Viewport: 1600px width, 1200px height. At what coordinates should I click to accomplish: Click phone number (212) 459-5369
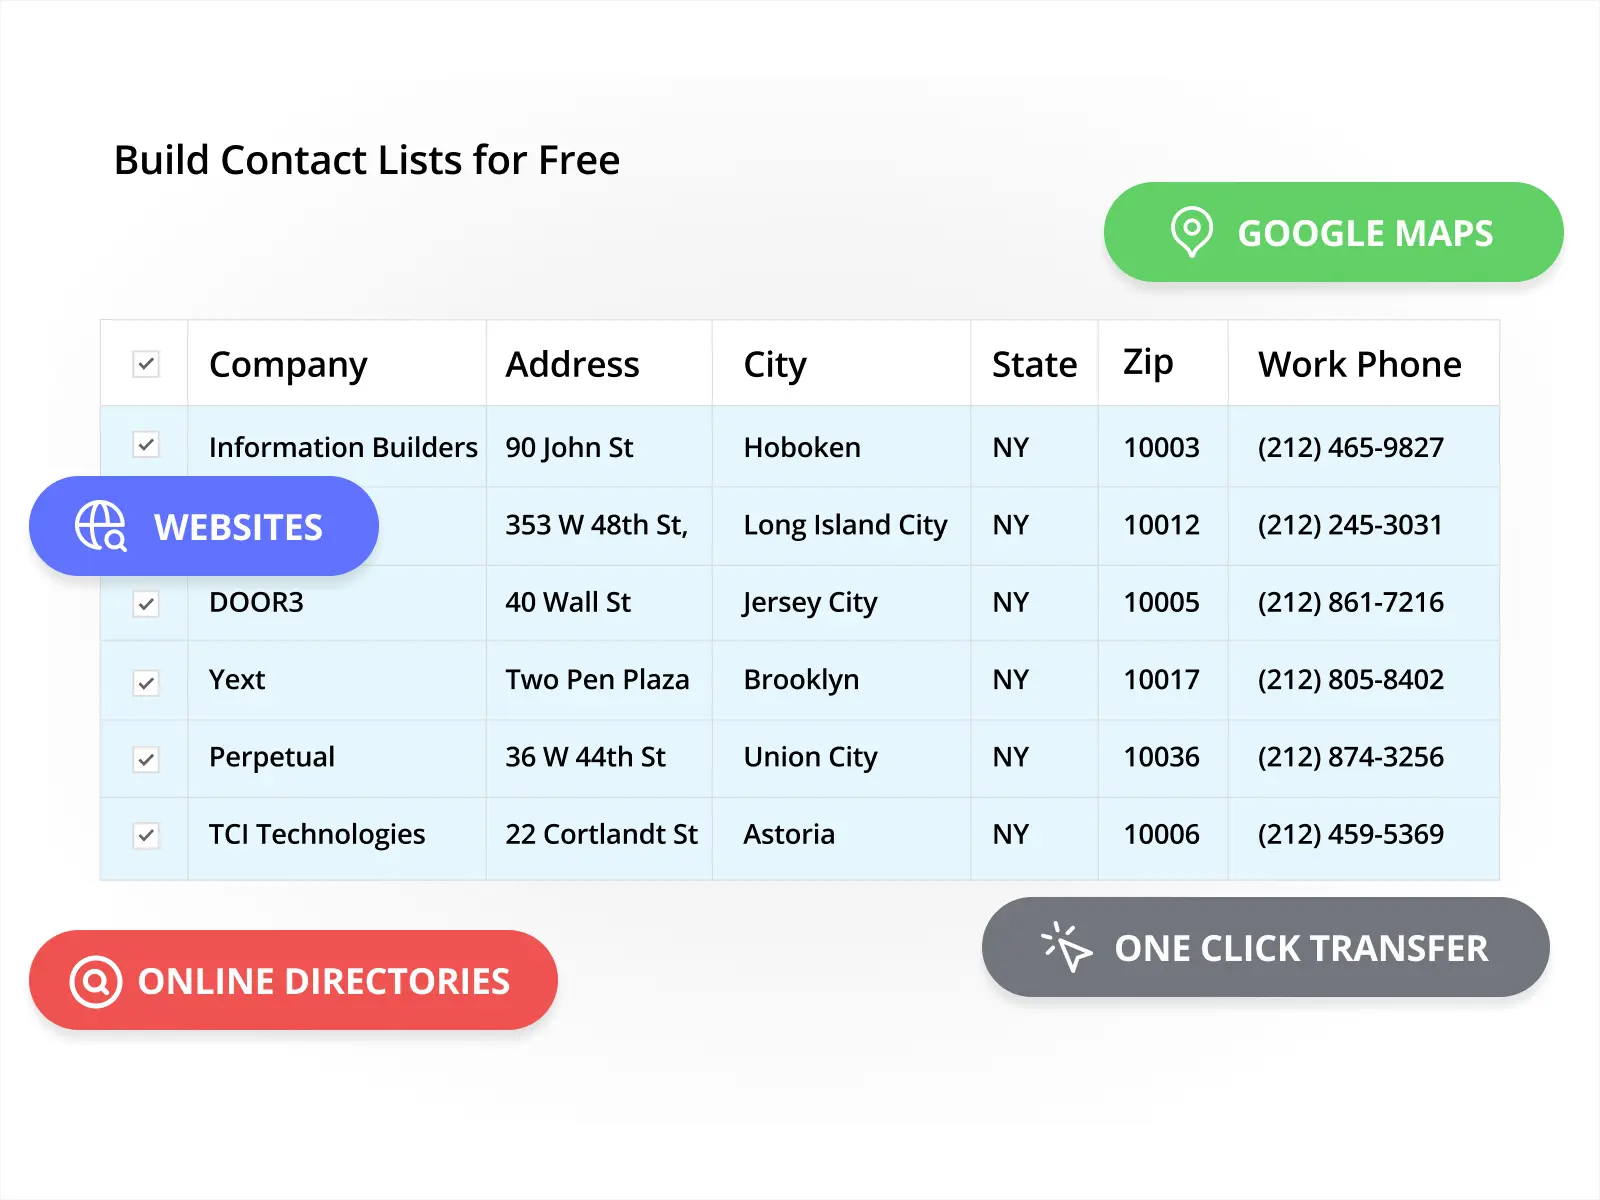(1351, 834)
